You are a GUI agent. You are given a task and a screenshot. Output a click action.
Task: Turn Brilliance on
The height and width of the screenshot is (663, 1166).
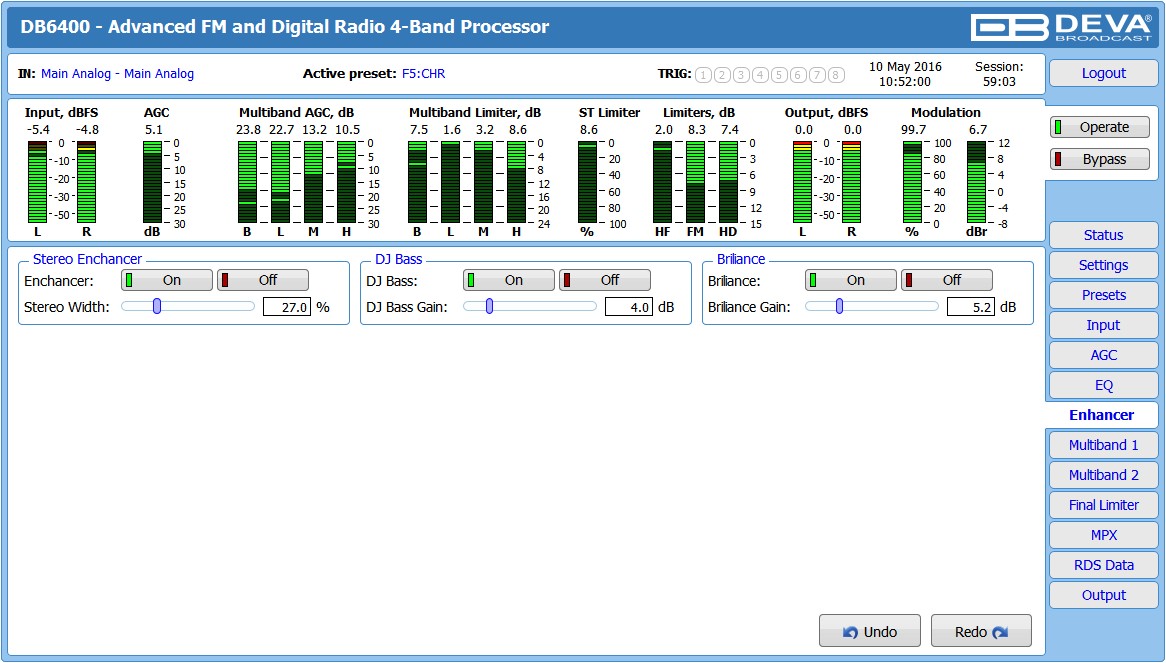(851, 280)
